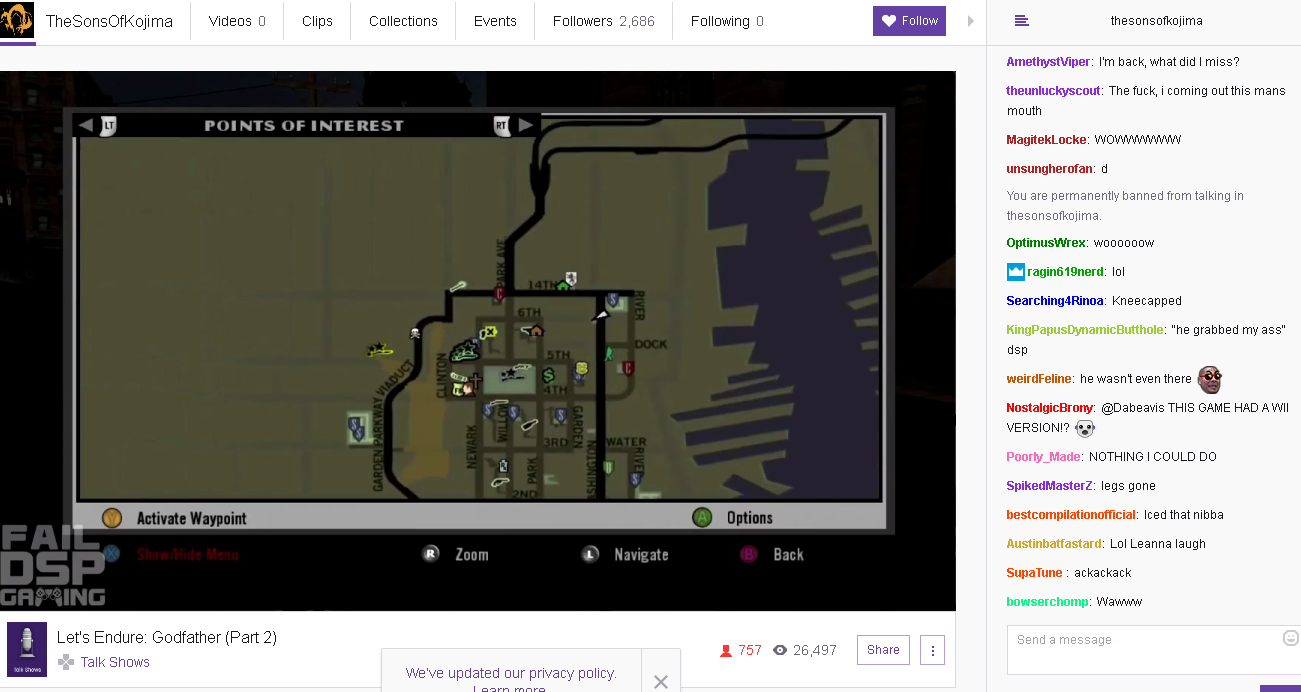Viewport: 1301px width, 692px height.
Task: Click the Talk Shows category thumbnail
Action: [27, 649]
